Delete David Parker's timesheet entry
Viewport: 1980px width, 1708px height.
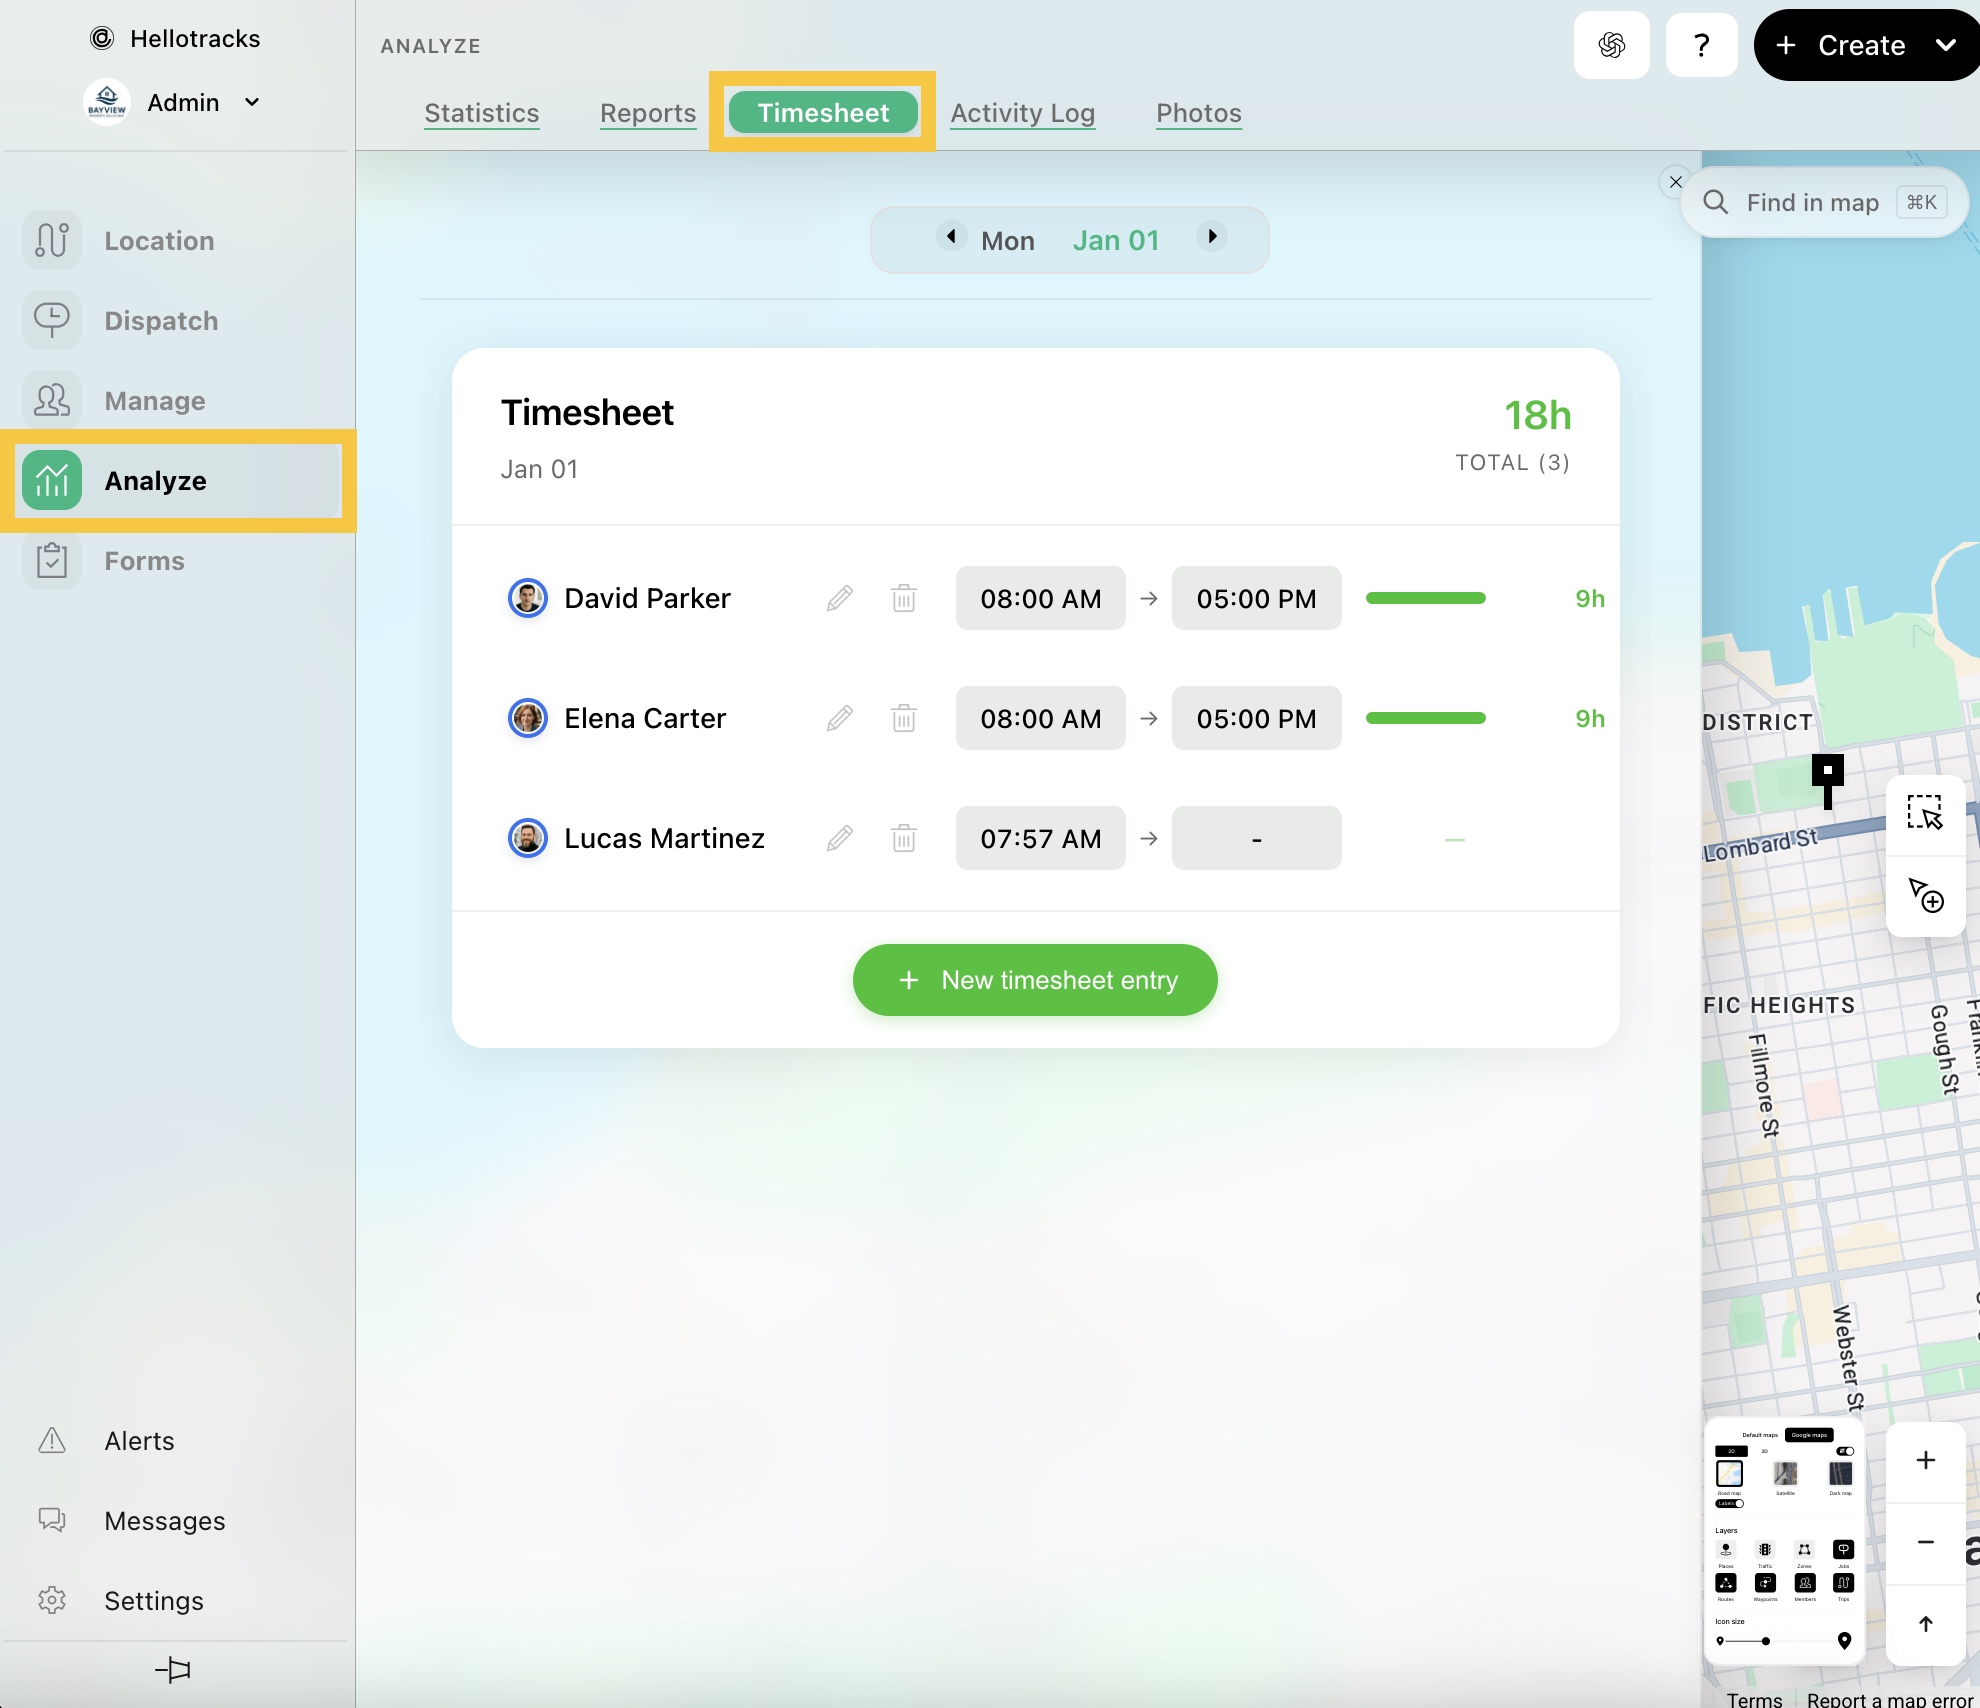coord(904,598)
